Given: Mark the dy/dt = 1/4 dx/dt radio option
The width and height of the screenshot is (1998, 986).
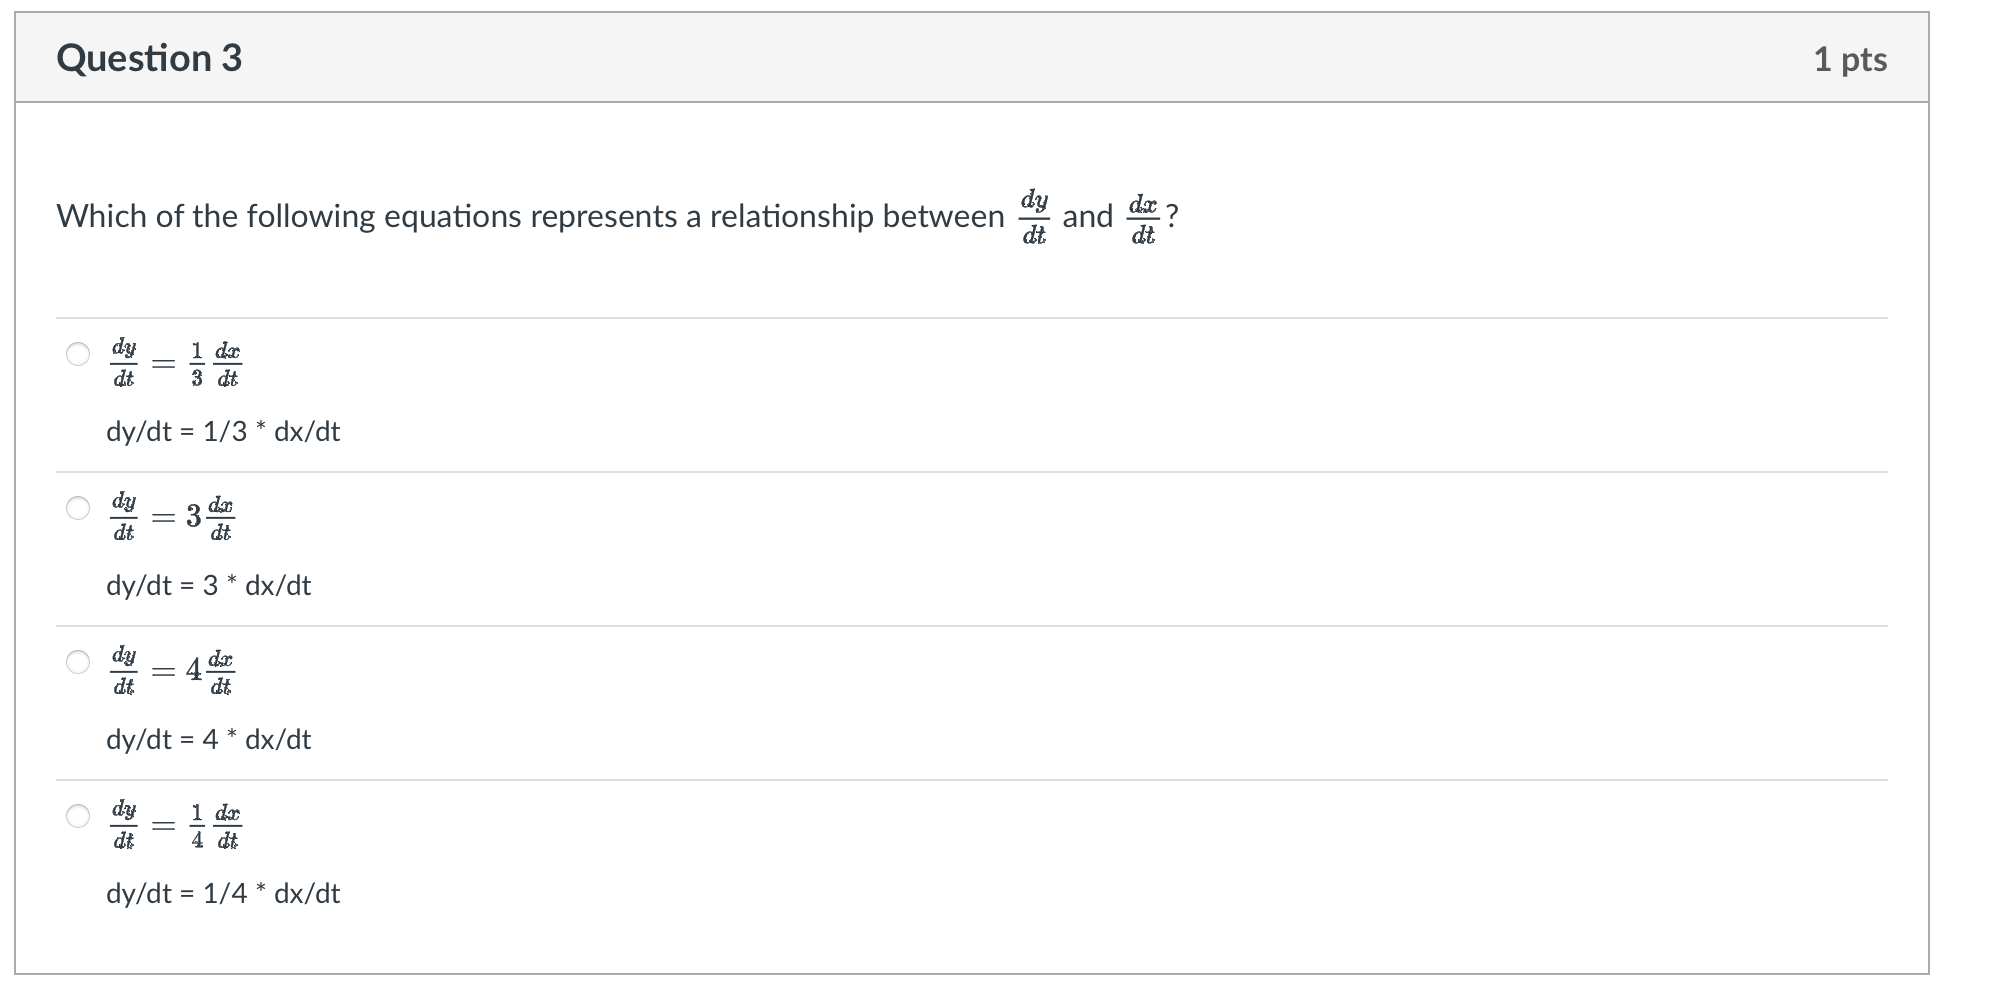Looking at the screenshot, I should coord(78,816).
